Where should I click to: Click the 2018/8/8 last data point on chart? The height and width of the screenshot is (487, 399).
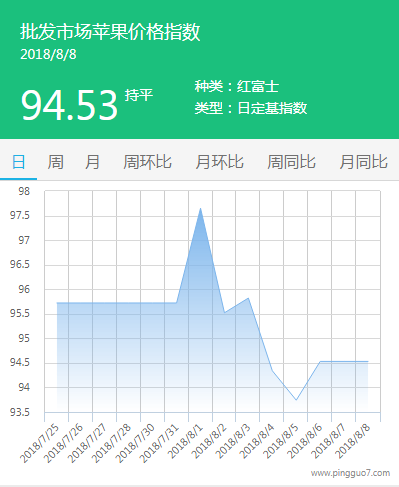[368, 361]
